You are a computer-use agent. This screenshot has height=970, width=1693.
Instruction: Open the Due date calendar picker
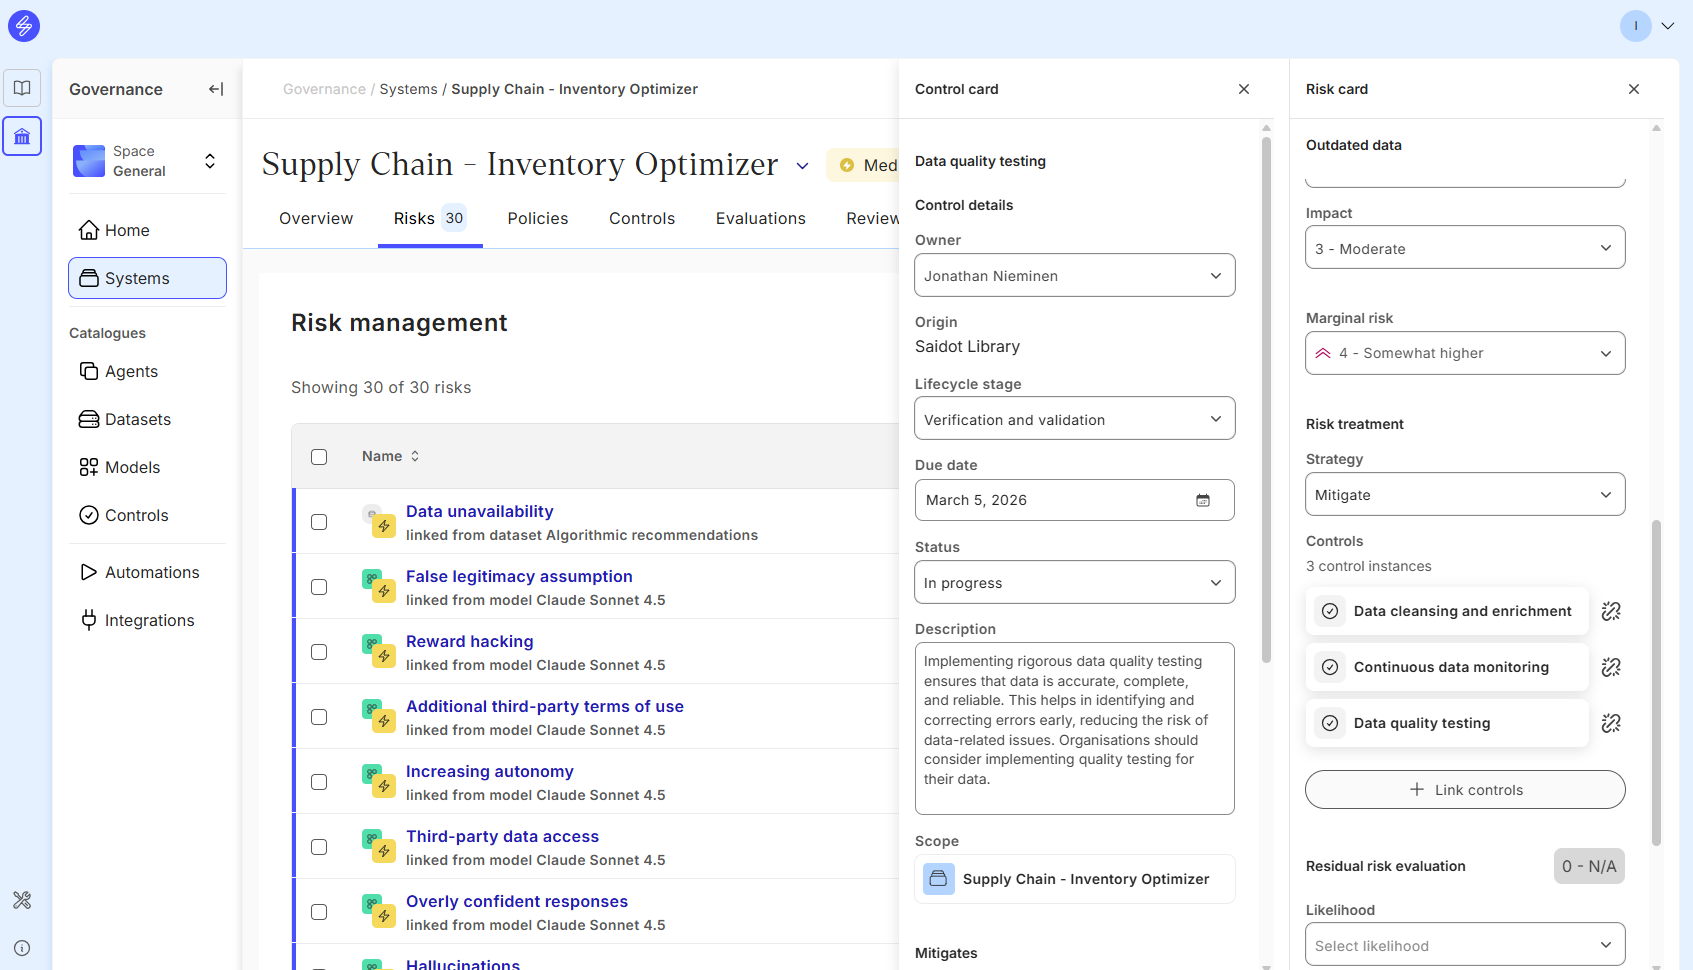pyautogui.click(x=1202, y=500)
